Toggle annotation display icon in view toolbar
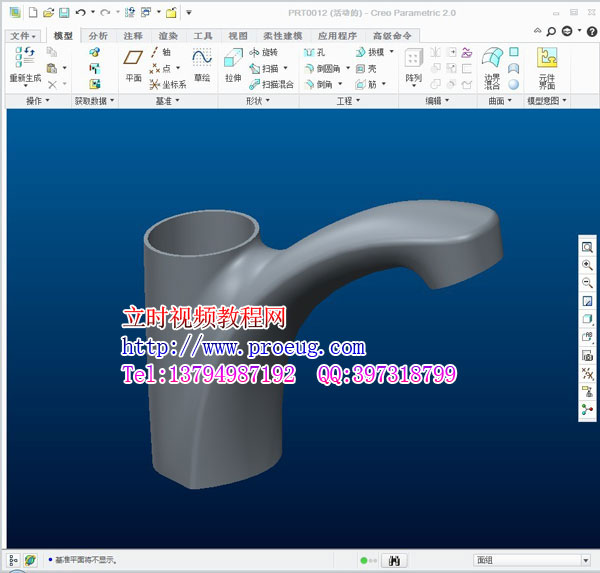 [x=587, y=391]
